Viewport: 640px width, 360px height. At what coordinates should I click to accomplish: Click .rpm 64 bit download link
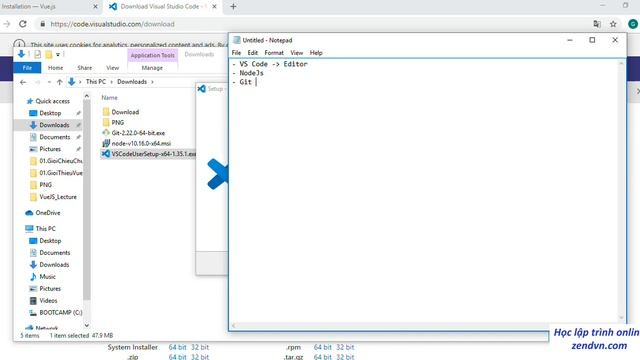tap(322, 347)
